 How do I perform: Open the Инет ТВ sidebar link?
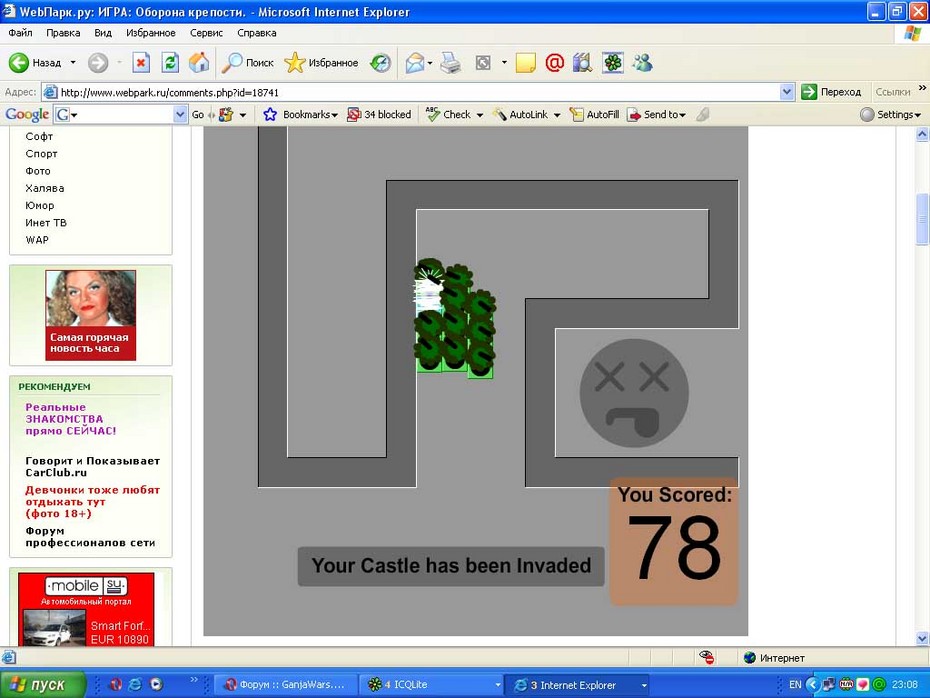click(x=46, y=222)
